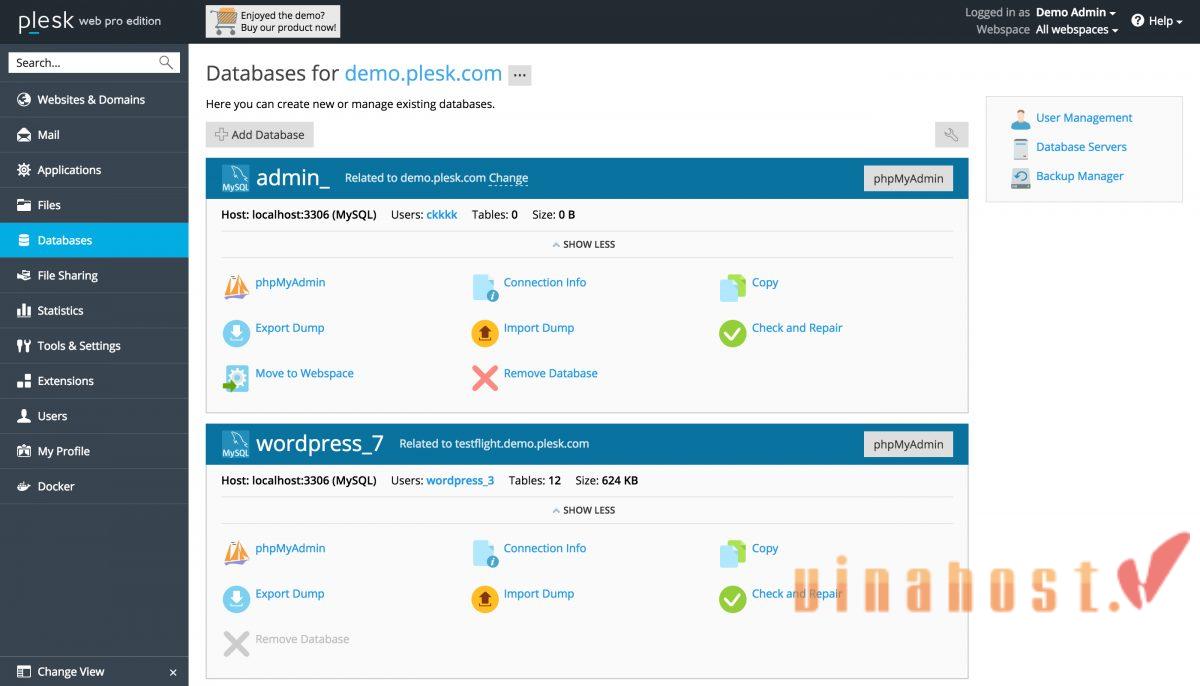
Task: Click the File Sharing icon in sidebar
Action: pos(23,275)
